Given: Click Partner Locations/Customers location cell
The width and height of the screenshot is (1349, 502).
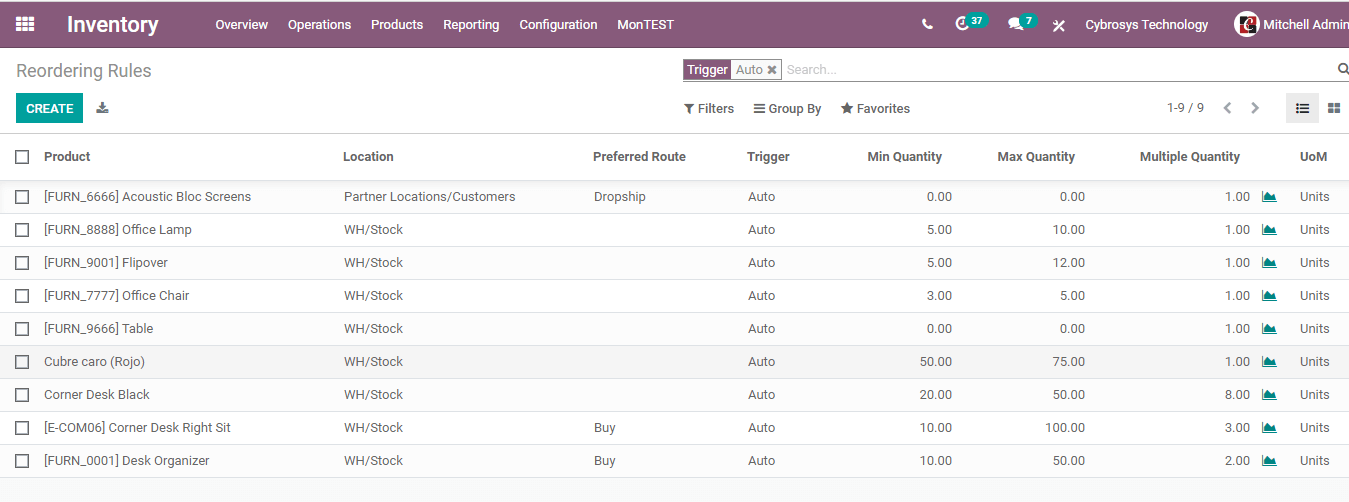Looking at the screenshot, I should (x=430, y=197).
